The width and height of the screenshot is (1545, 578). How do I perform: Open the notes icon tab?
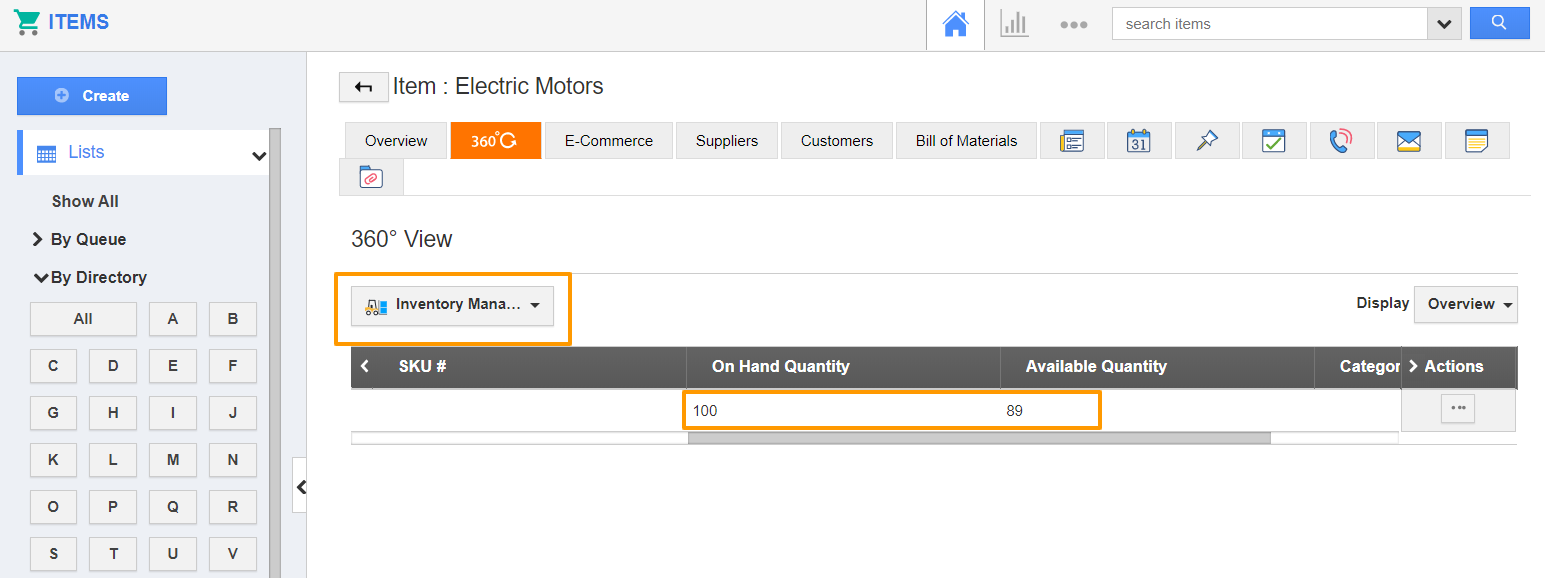coord(1477,140)
